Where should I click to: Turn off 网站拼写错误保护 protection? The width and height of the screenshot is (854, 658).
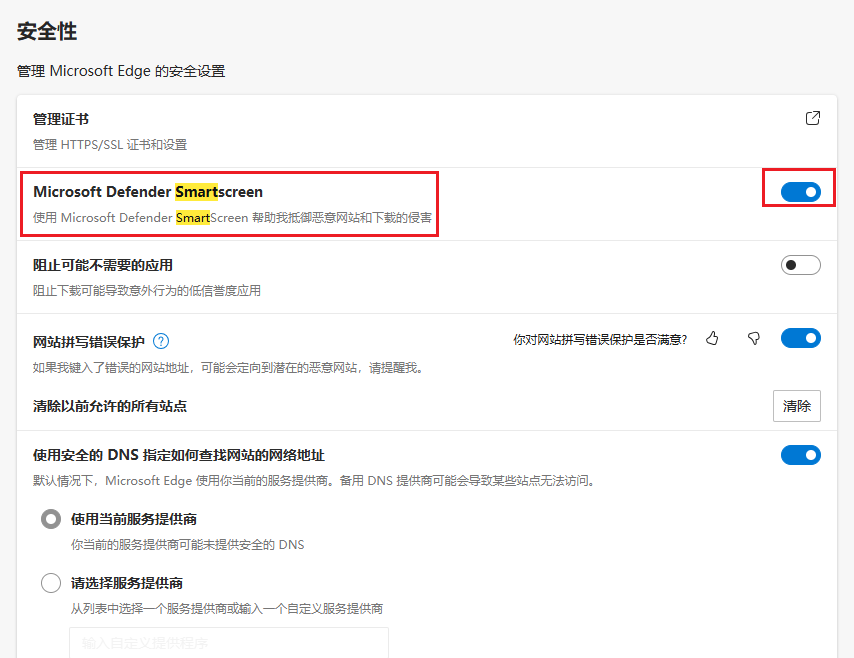[800, 338]
